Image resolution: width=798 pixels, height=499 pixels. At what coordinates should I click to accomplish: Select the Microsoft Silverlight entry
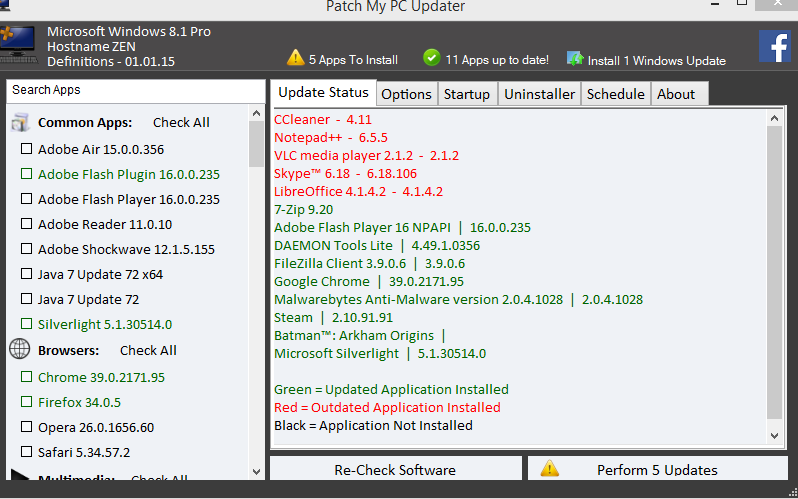[380, 354]
